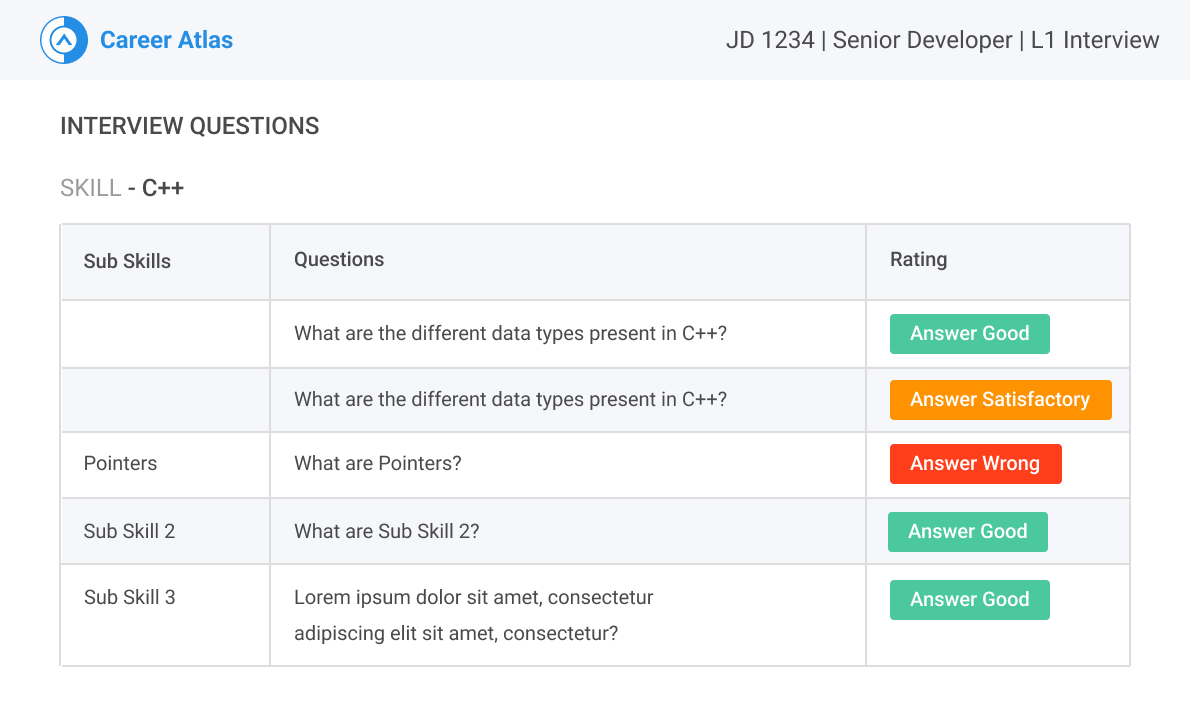The height and width of the screenshot is (711, 1190).
Task: Click the Questions column header
Action: click(x=339, y=259)
